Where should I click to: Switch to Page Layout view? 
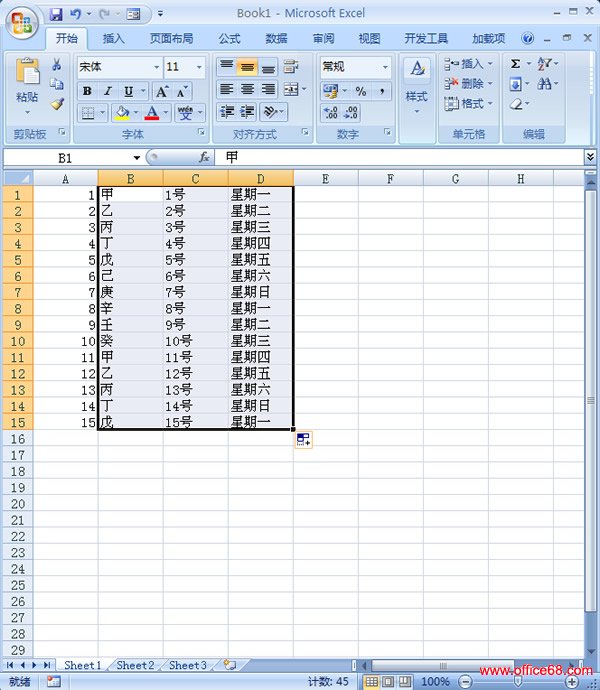(x=388, y=682)
